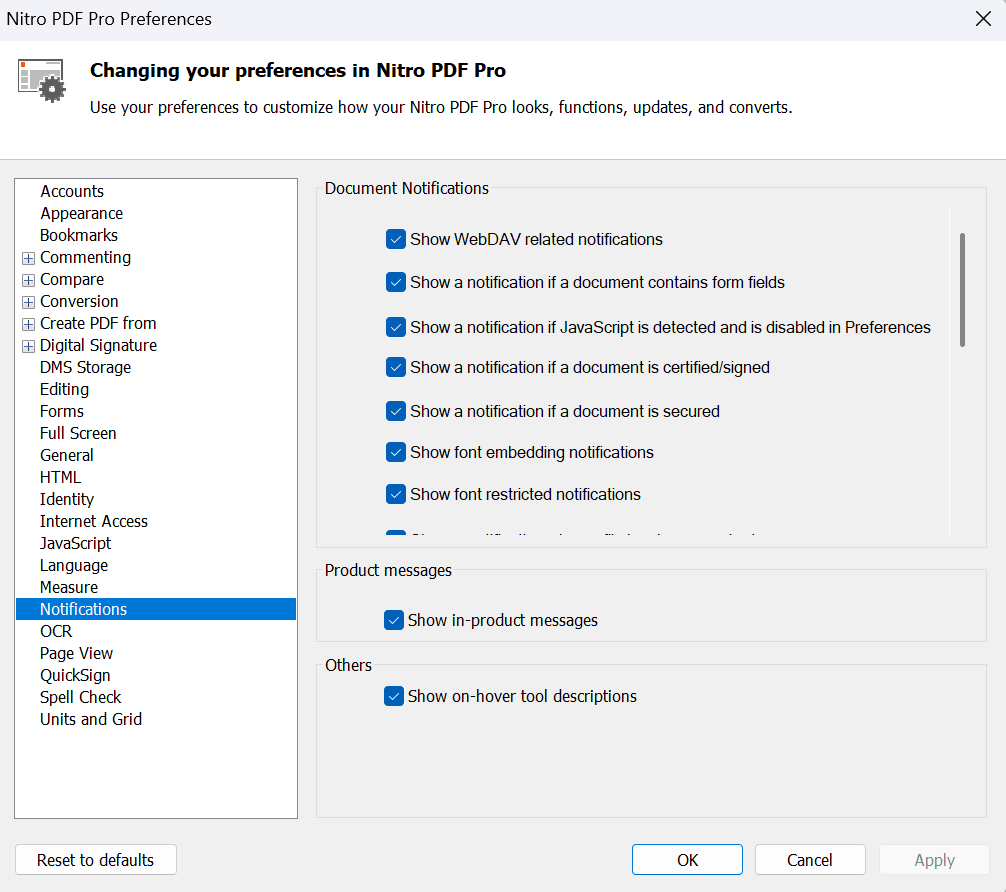This screenshot has height=892, width=1006.
Task: Click the Reset to defaults button
Action: pos(96,860)
